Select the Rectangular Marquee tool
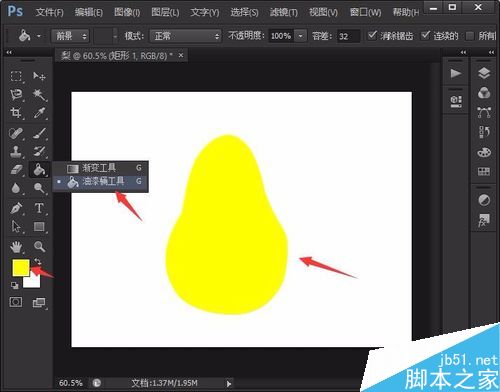 pos(16,76)
